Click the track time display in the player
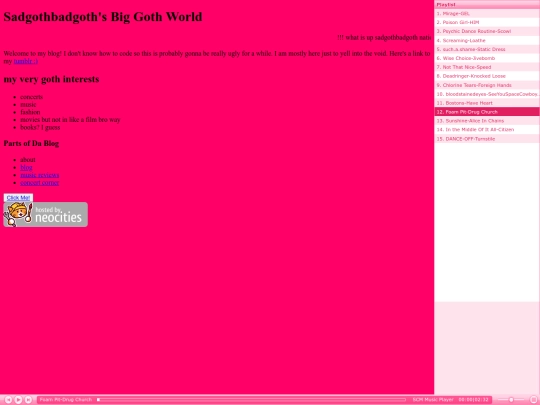 pos(474,399)
